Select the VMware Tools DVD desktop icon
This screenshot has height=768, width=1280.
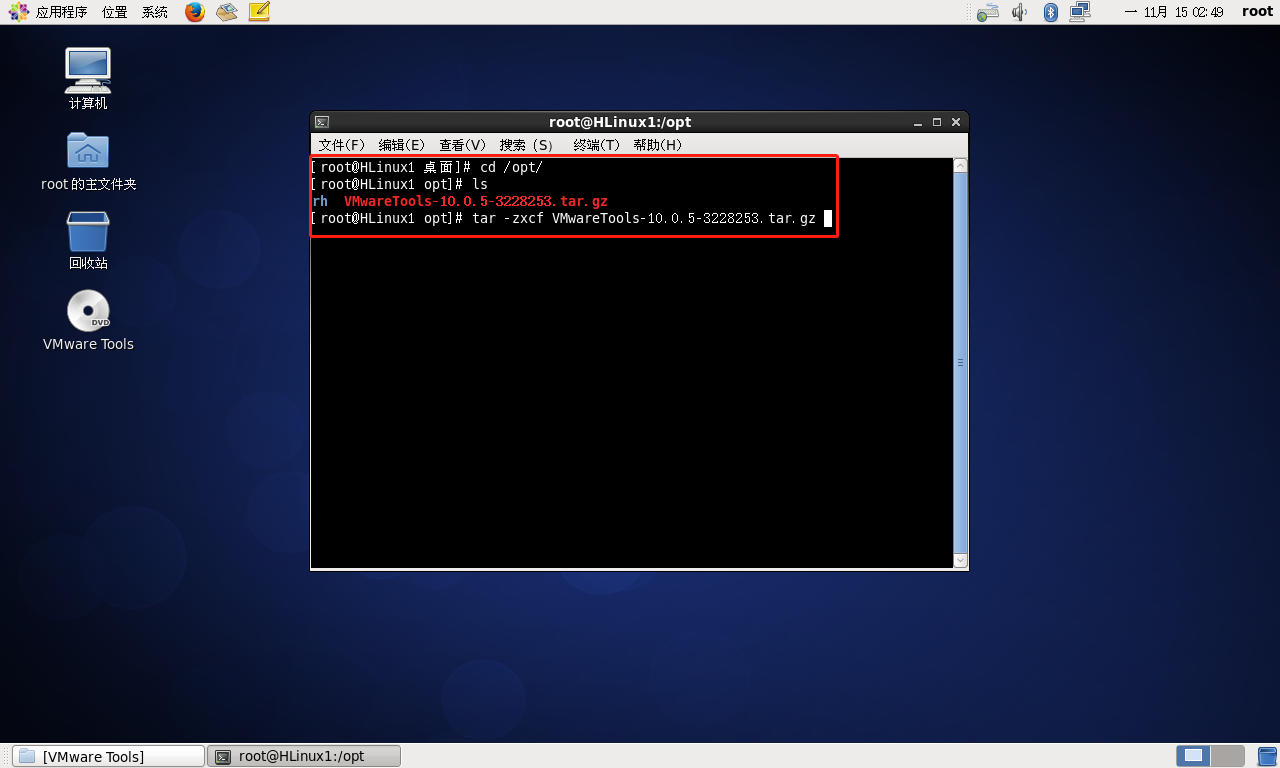pyautogui.click(x=88, y=320)
